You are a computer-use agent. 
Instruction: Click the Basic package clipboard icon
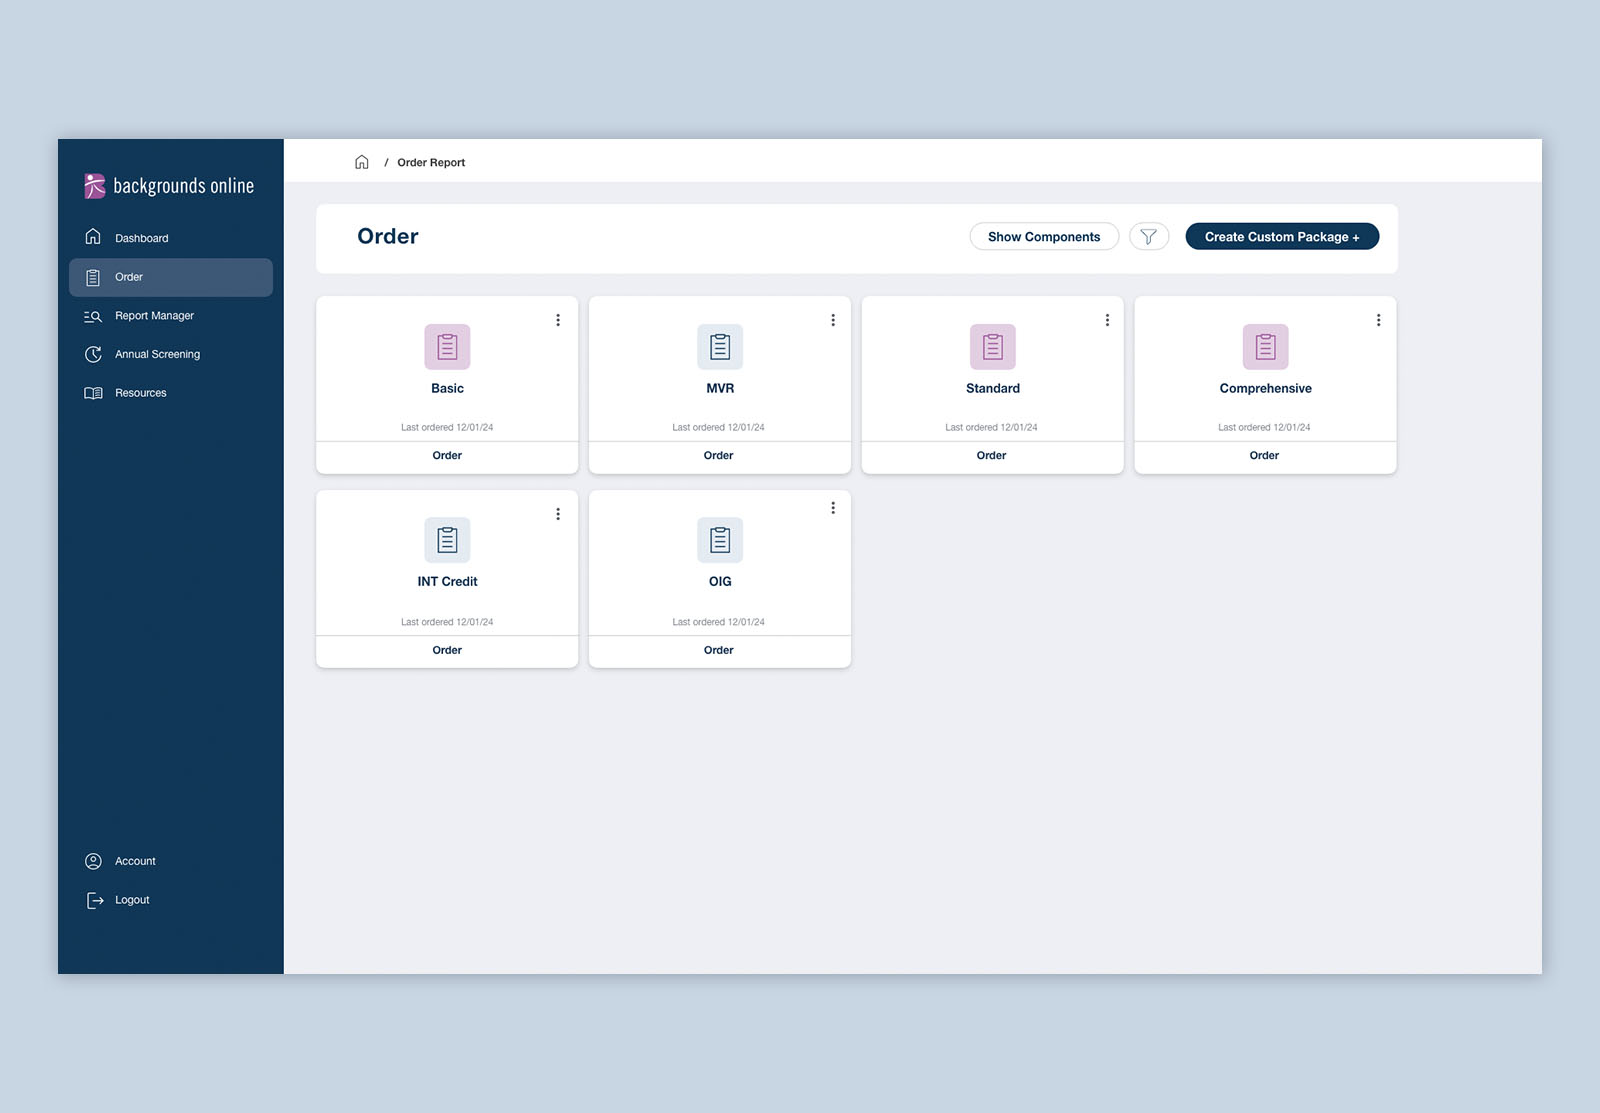[x=447, y=347]
